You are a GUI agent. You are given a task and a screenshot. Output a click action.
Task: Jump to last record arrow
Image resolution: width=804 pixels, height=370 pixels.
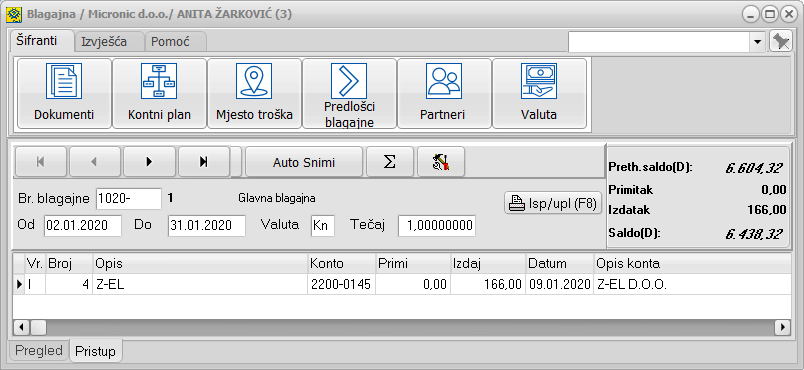point(204,162)
